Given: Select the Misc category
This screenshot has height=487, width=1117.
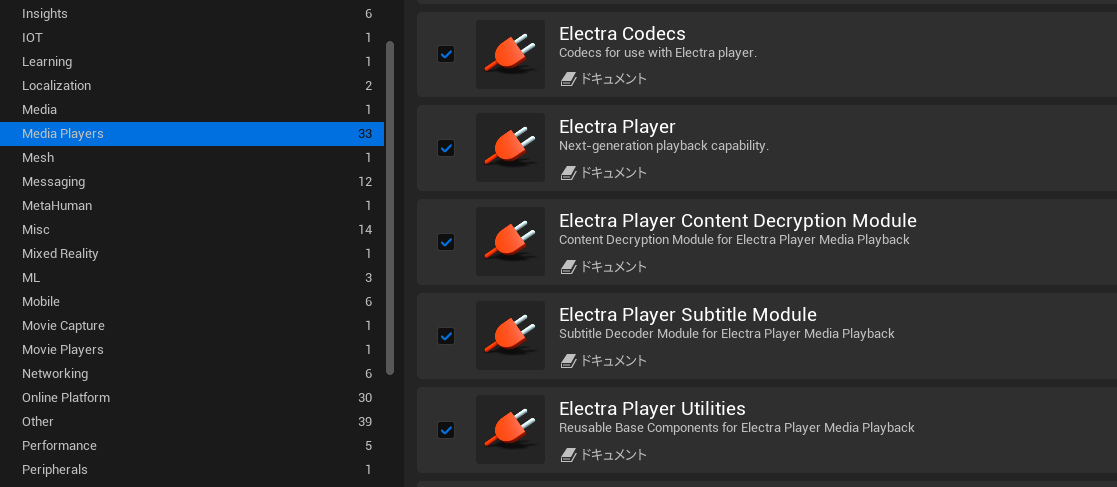Looking at the screenshot, I should click(x=192, y=229).
